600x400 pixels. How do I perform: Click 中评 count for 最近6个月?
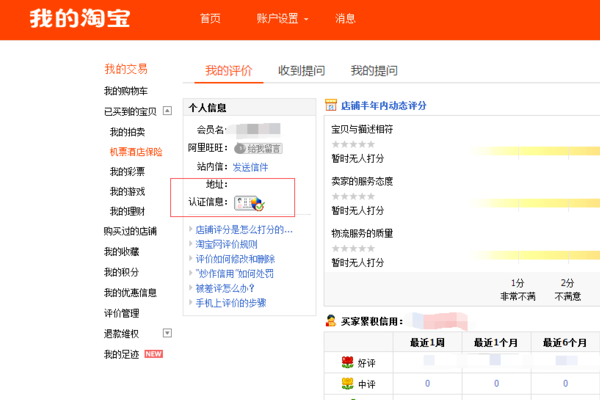click(565, 383)
